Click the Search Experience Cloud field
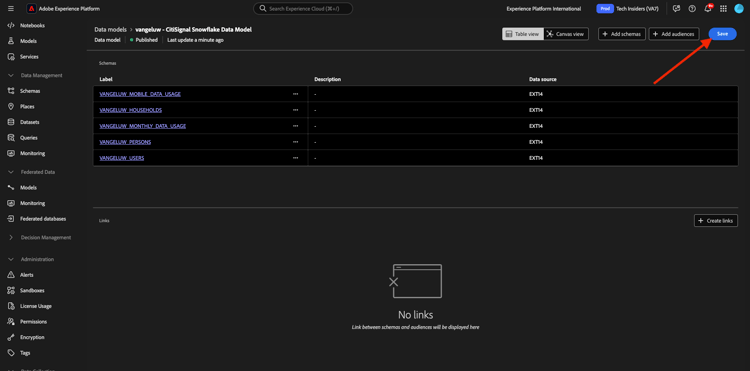The height and width of the screenshot is (371, 750). [x=303, y=9]
